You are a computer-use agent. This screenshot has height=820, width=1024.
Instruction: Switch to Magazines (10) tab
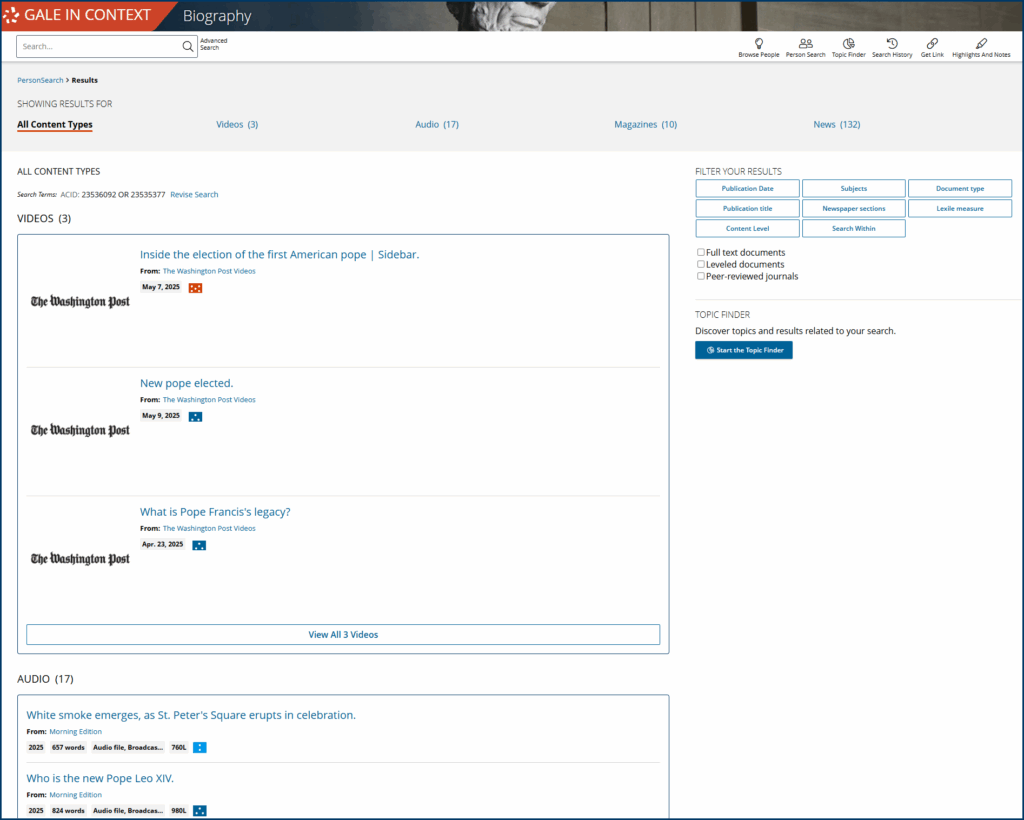coord(645,125)
